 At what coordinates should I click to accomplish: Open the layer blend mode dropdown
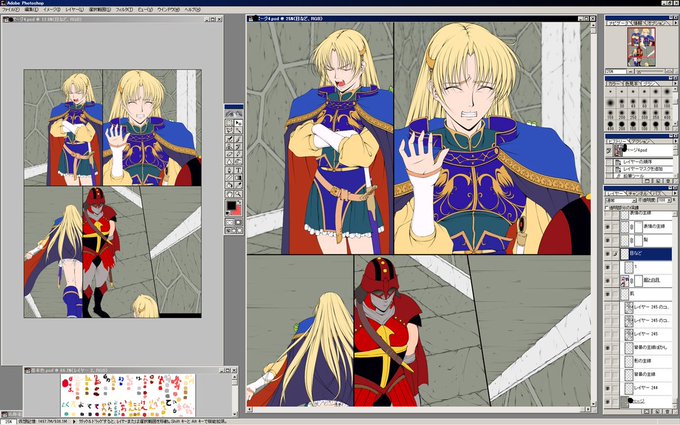coord(621,200)
